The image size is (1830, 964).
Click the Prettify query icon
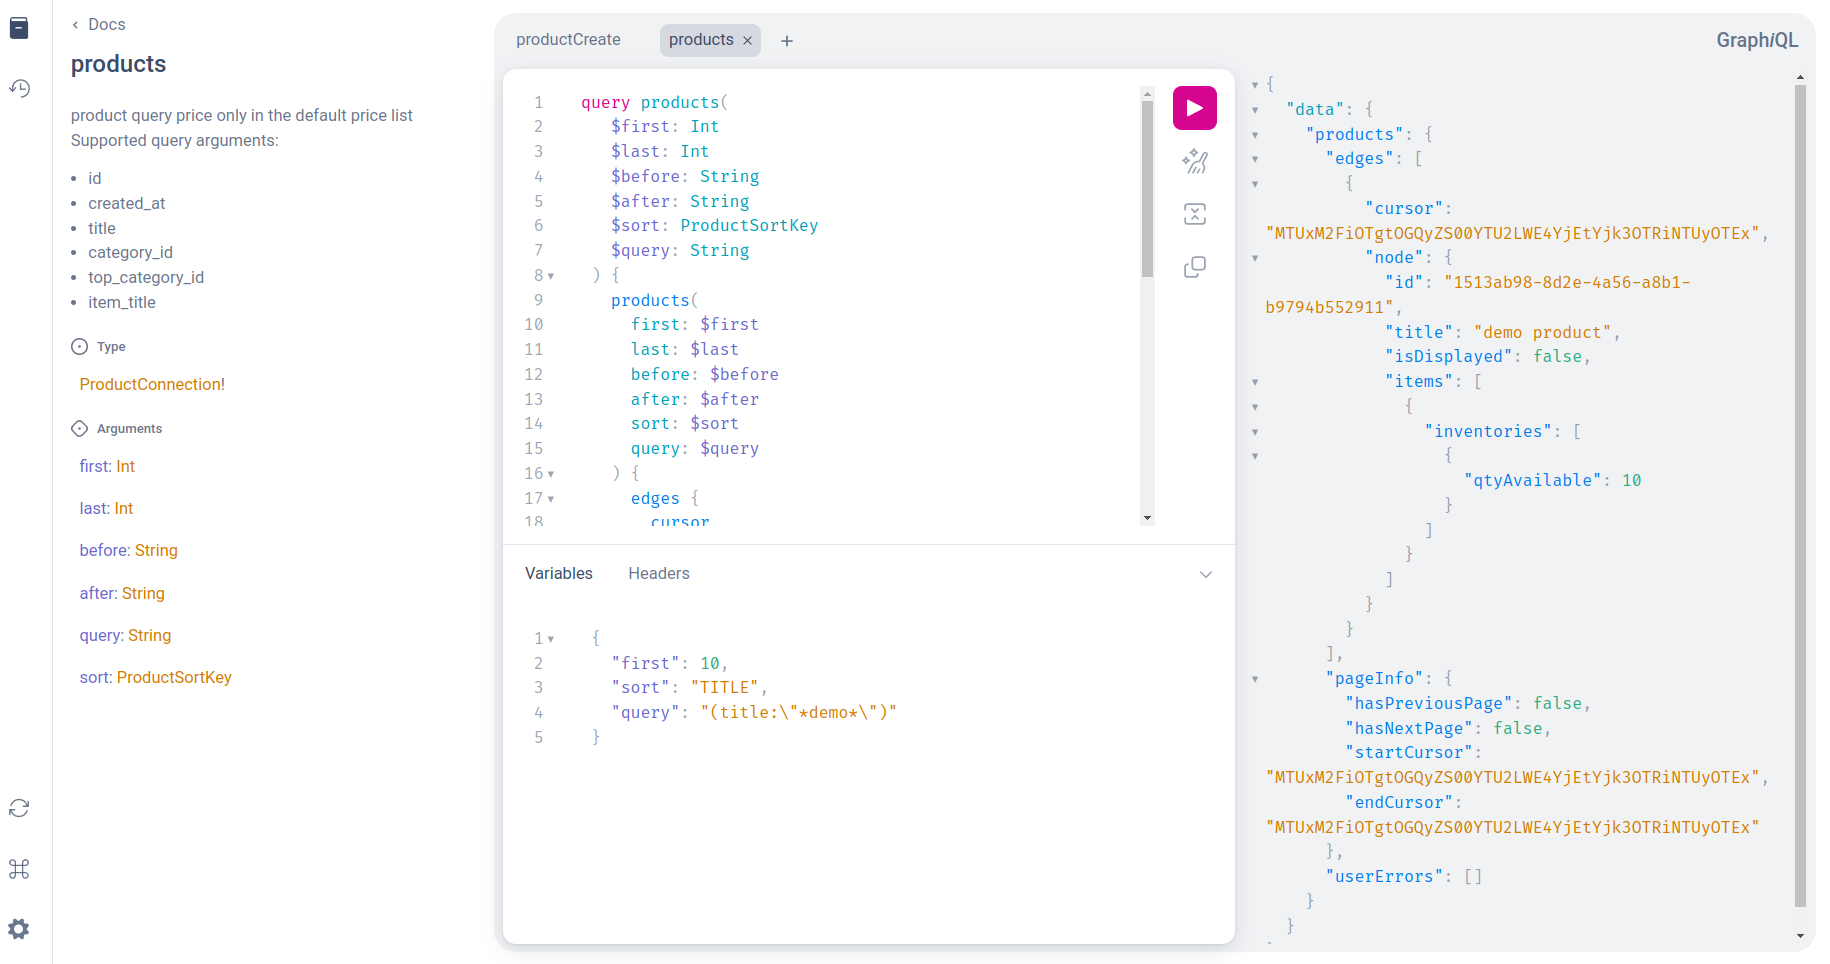[1194, 161]
